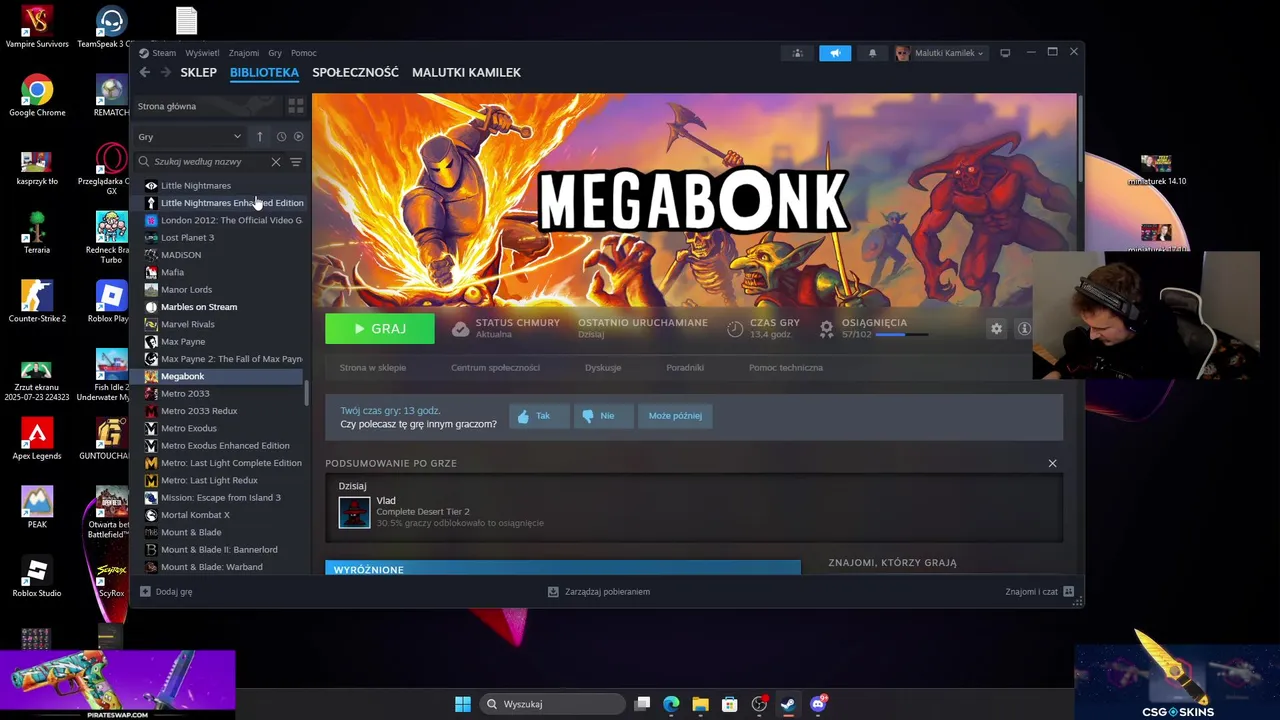1280x720 pixels.
Task: Open SPOŁECZNOŚĆ tab
Action: click(x=355, y=72)
